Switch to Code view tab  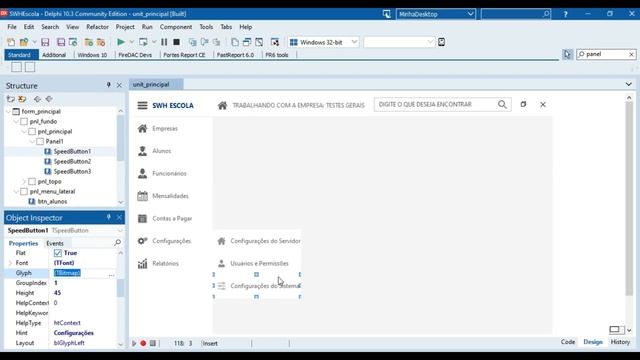click(x=568, y=342)
